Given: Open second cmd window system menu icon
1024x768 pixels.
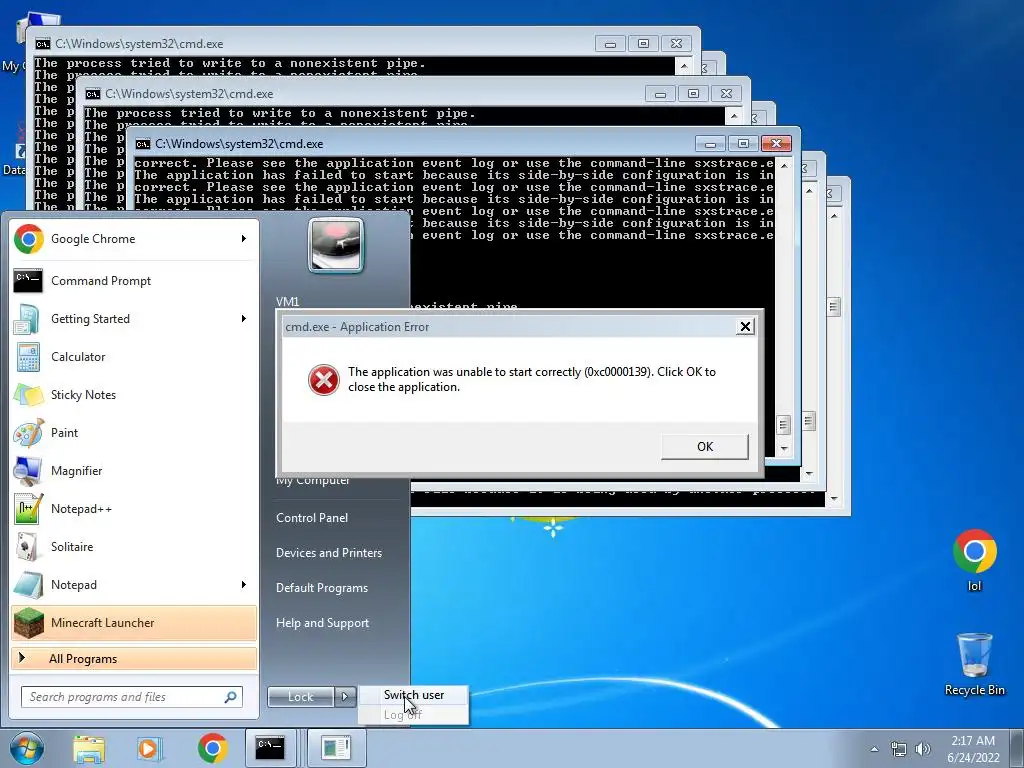Looking at the screenshot, I should [x=93, y=94].
